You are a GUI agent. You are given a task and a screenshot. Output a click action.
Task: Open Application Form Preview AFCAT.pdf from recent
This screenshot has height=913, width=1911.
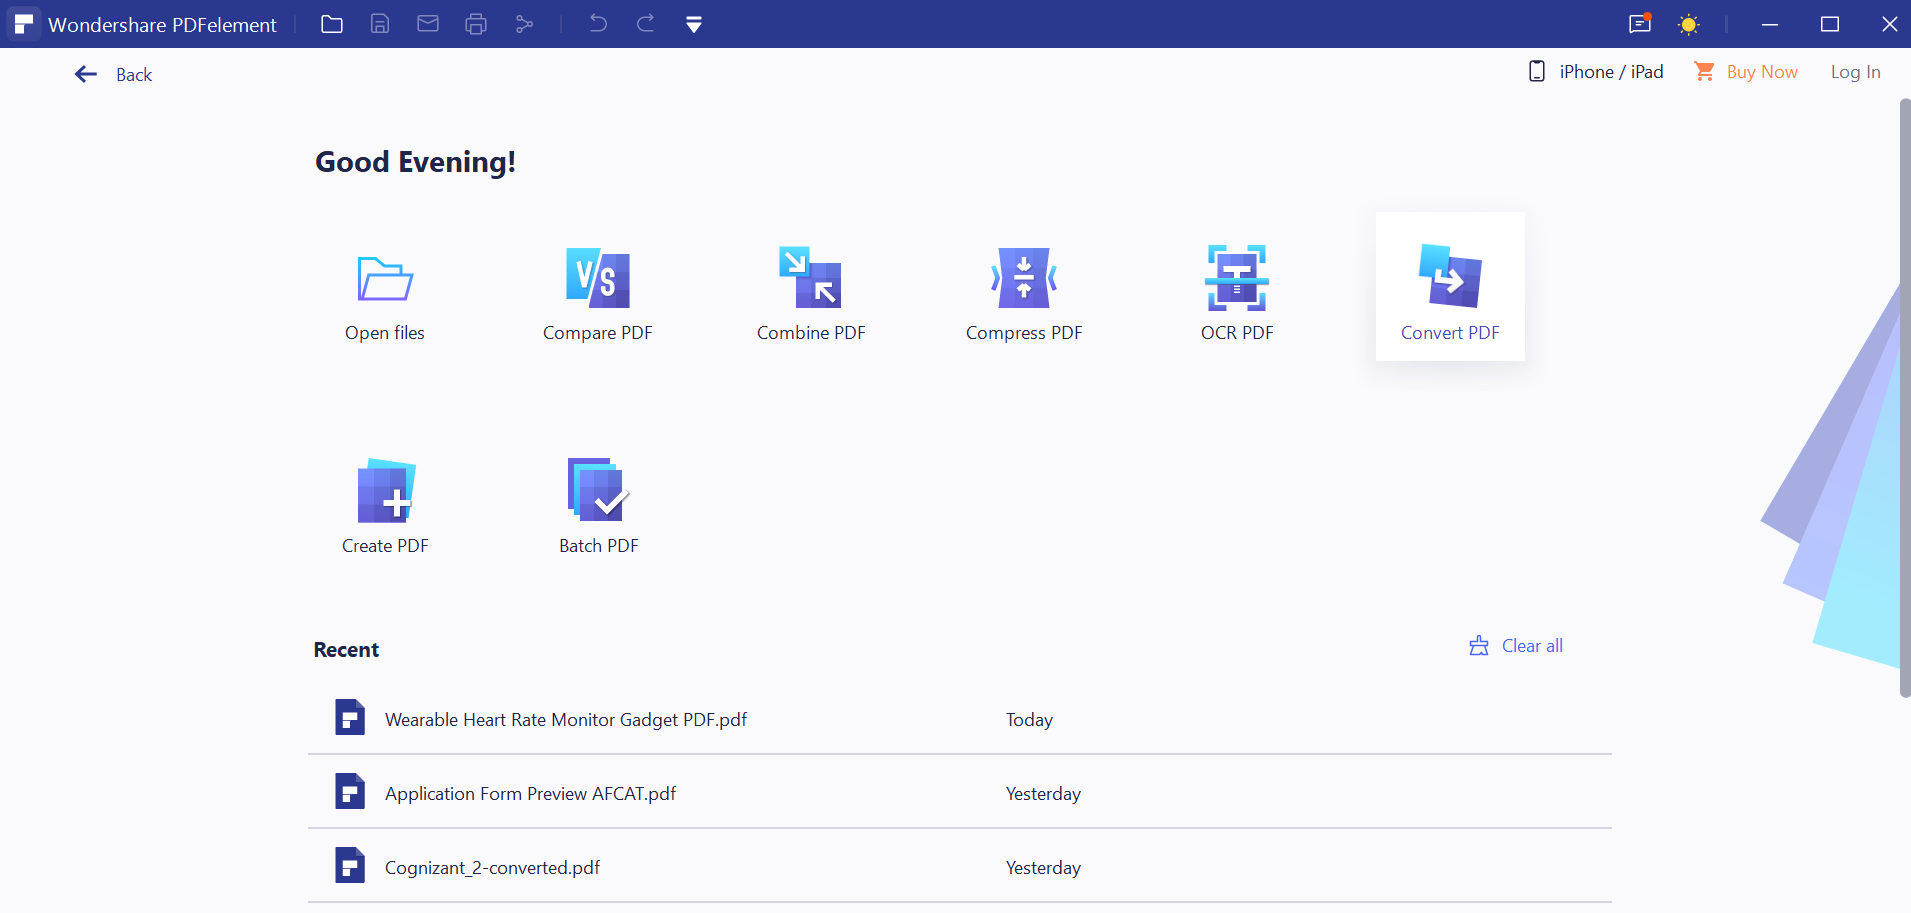[530, 794]
